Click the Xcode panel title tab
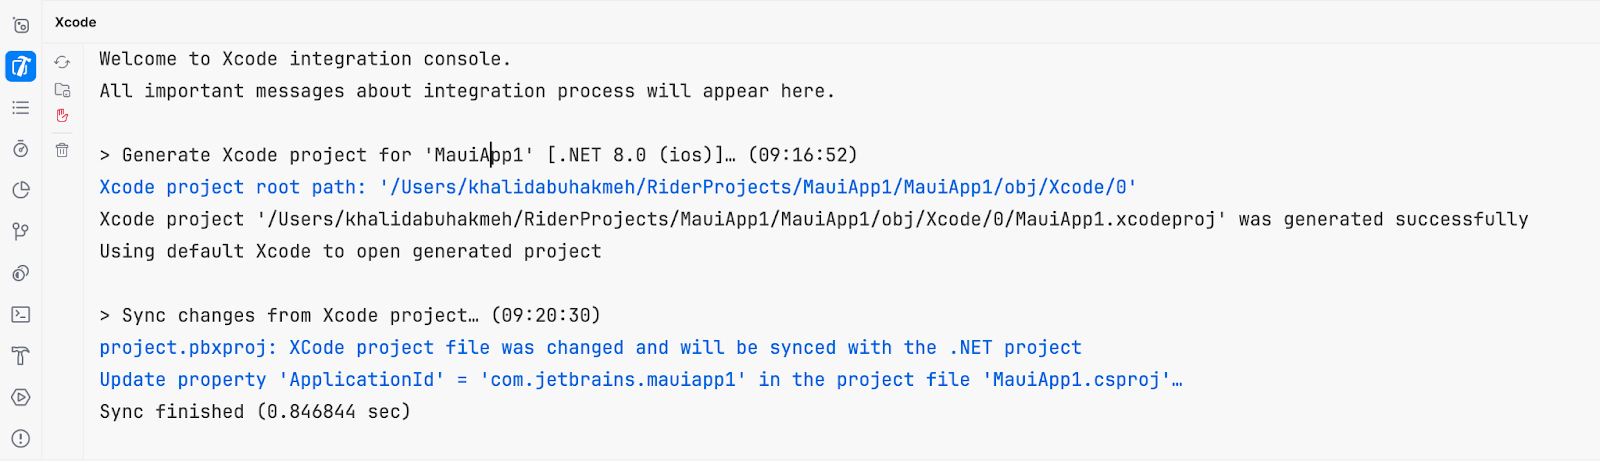The width and height of the screenshot is (1600, 461). point(76,22)
